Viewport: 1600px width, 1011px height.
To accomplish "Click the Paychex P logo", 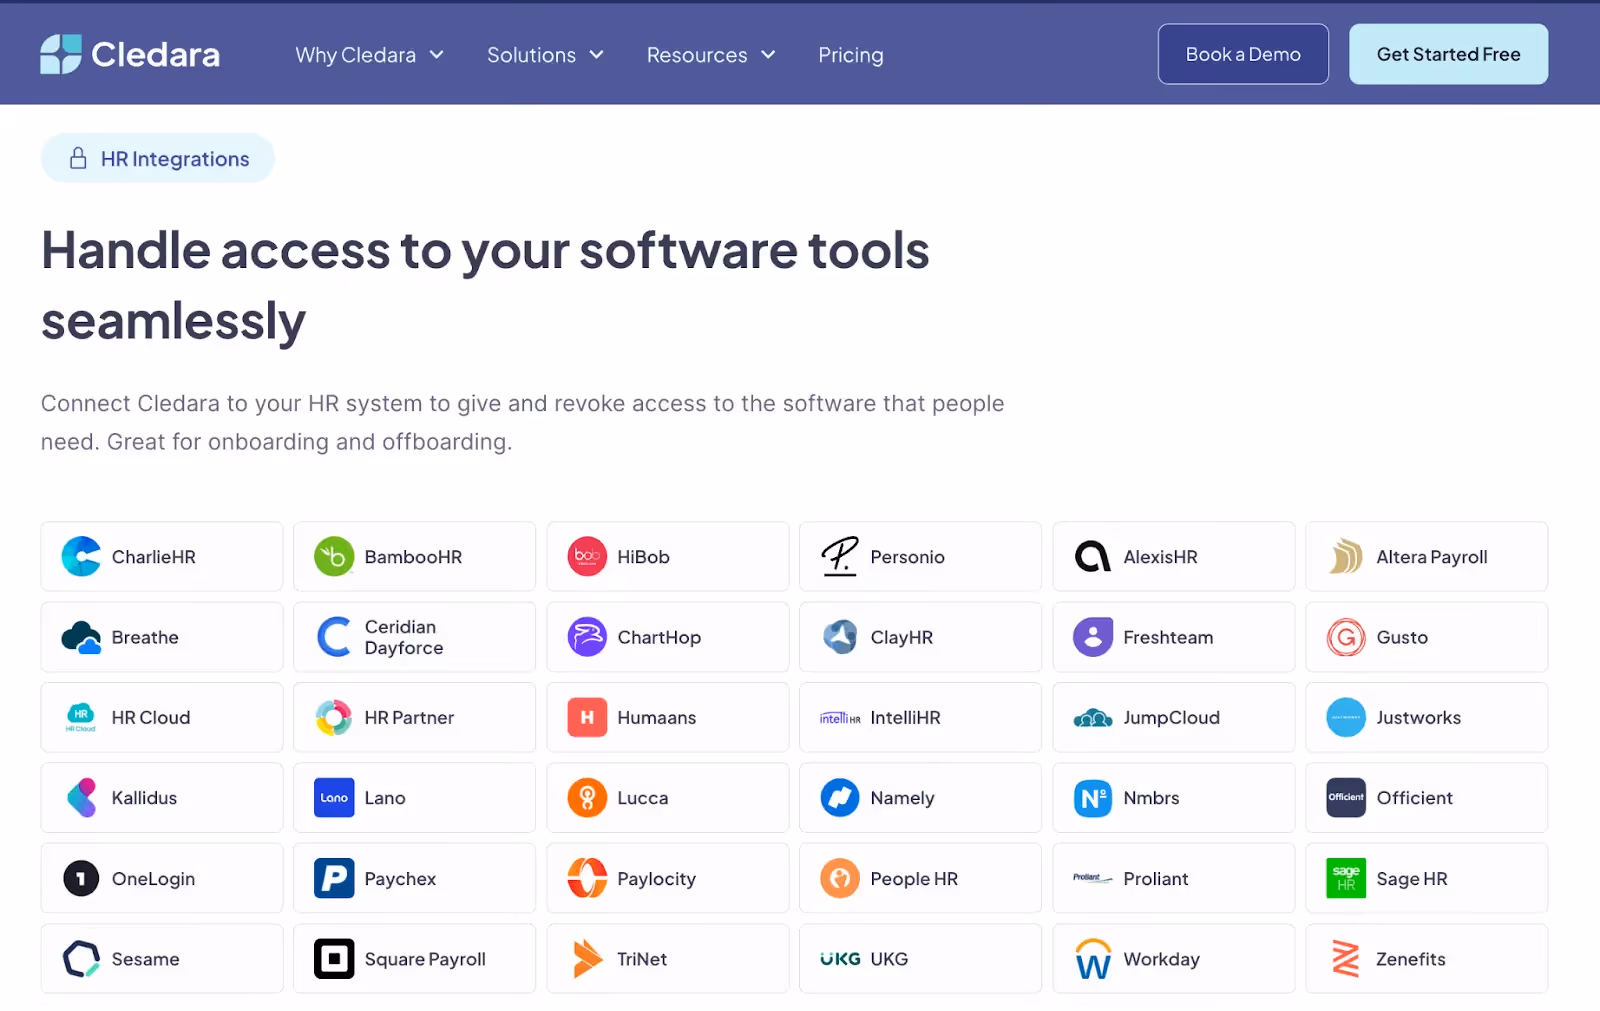I will (334, 879).
